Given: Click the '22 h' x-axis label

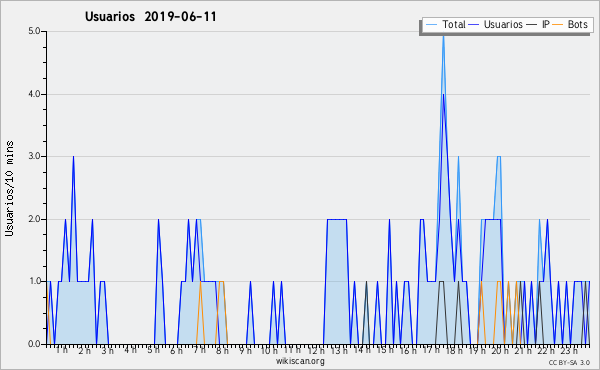Looking at the screenshot, I should 546,350.
